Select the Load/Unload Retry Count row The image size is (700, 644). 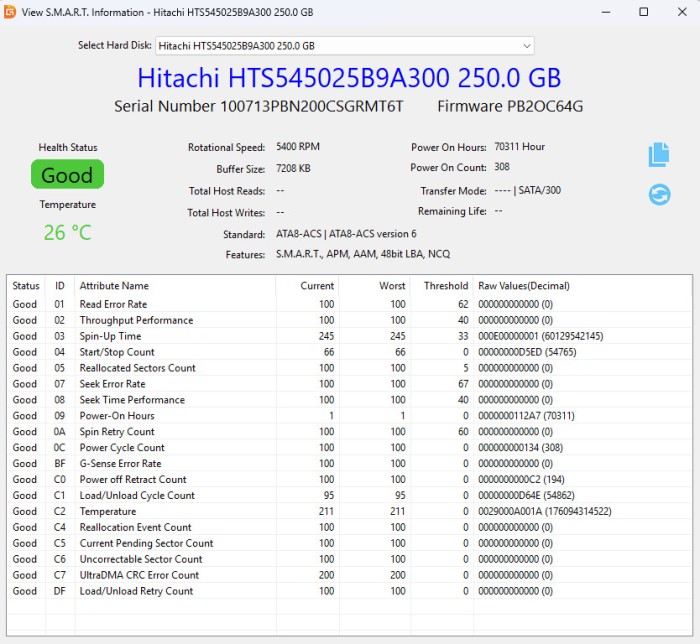coord(350,591)
